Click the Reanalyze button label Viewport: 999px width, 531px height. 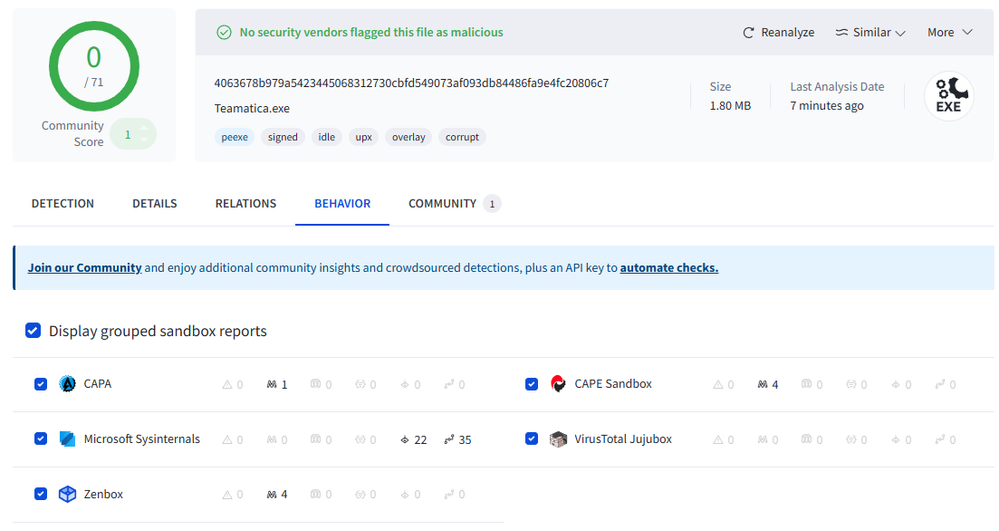(x=787, y=33)
